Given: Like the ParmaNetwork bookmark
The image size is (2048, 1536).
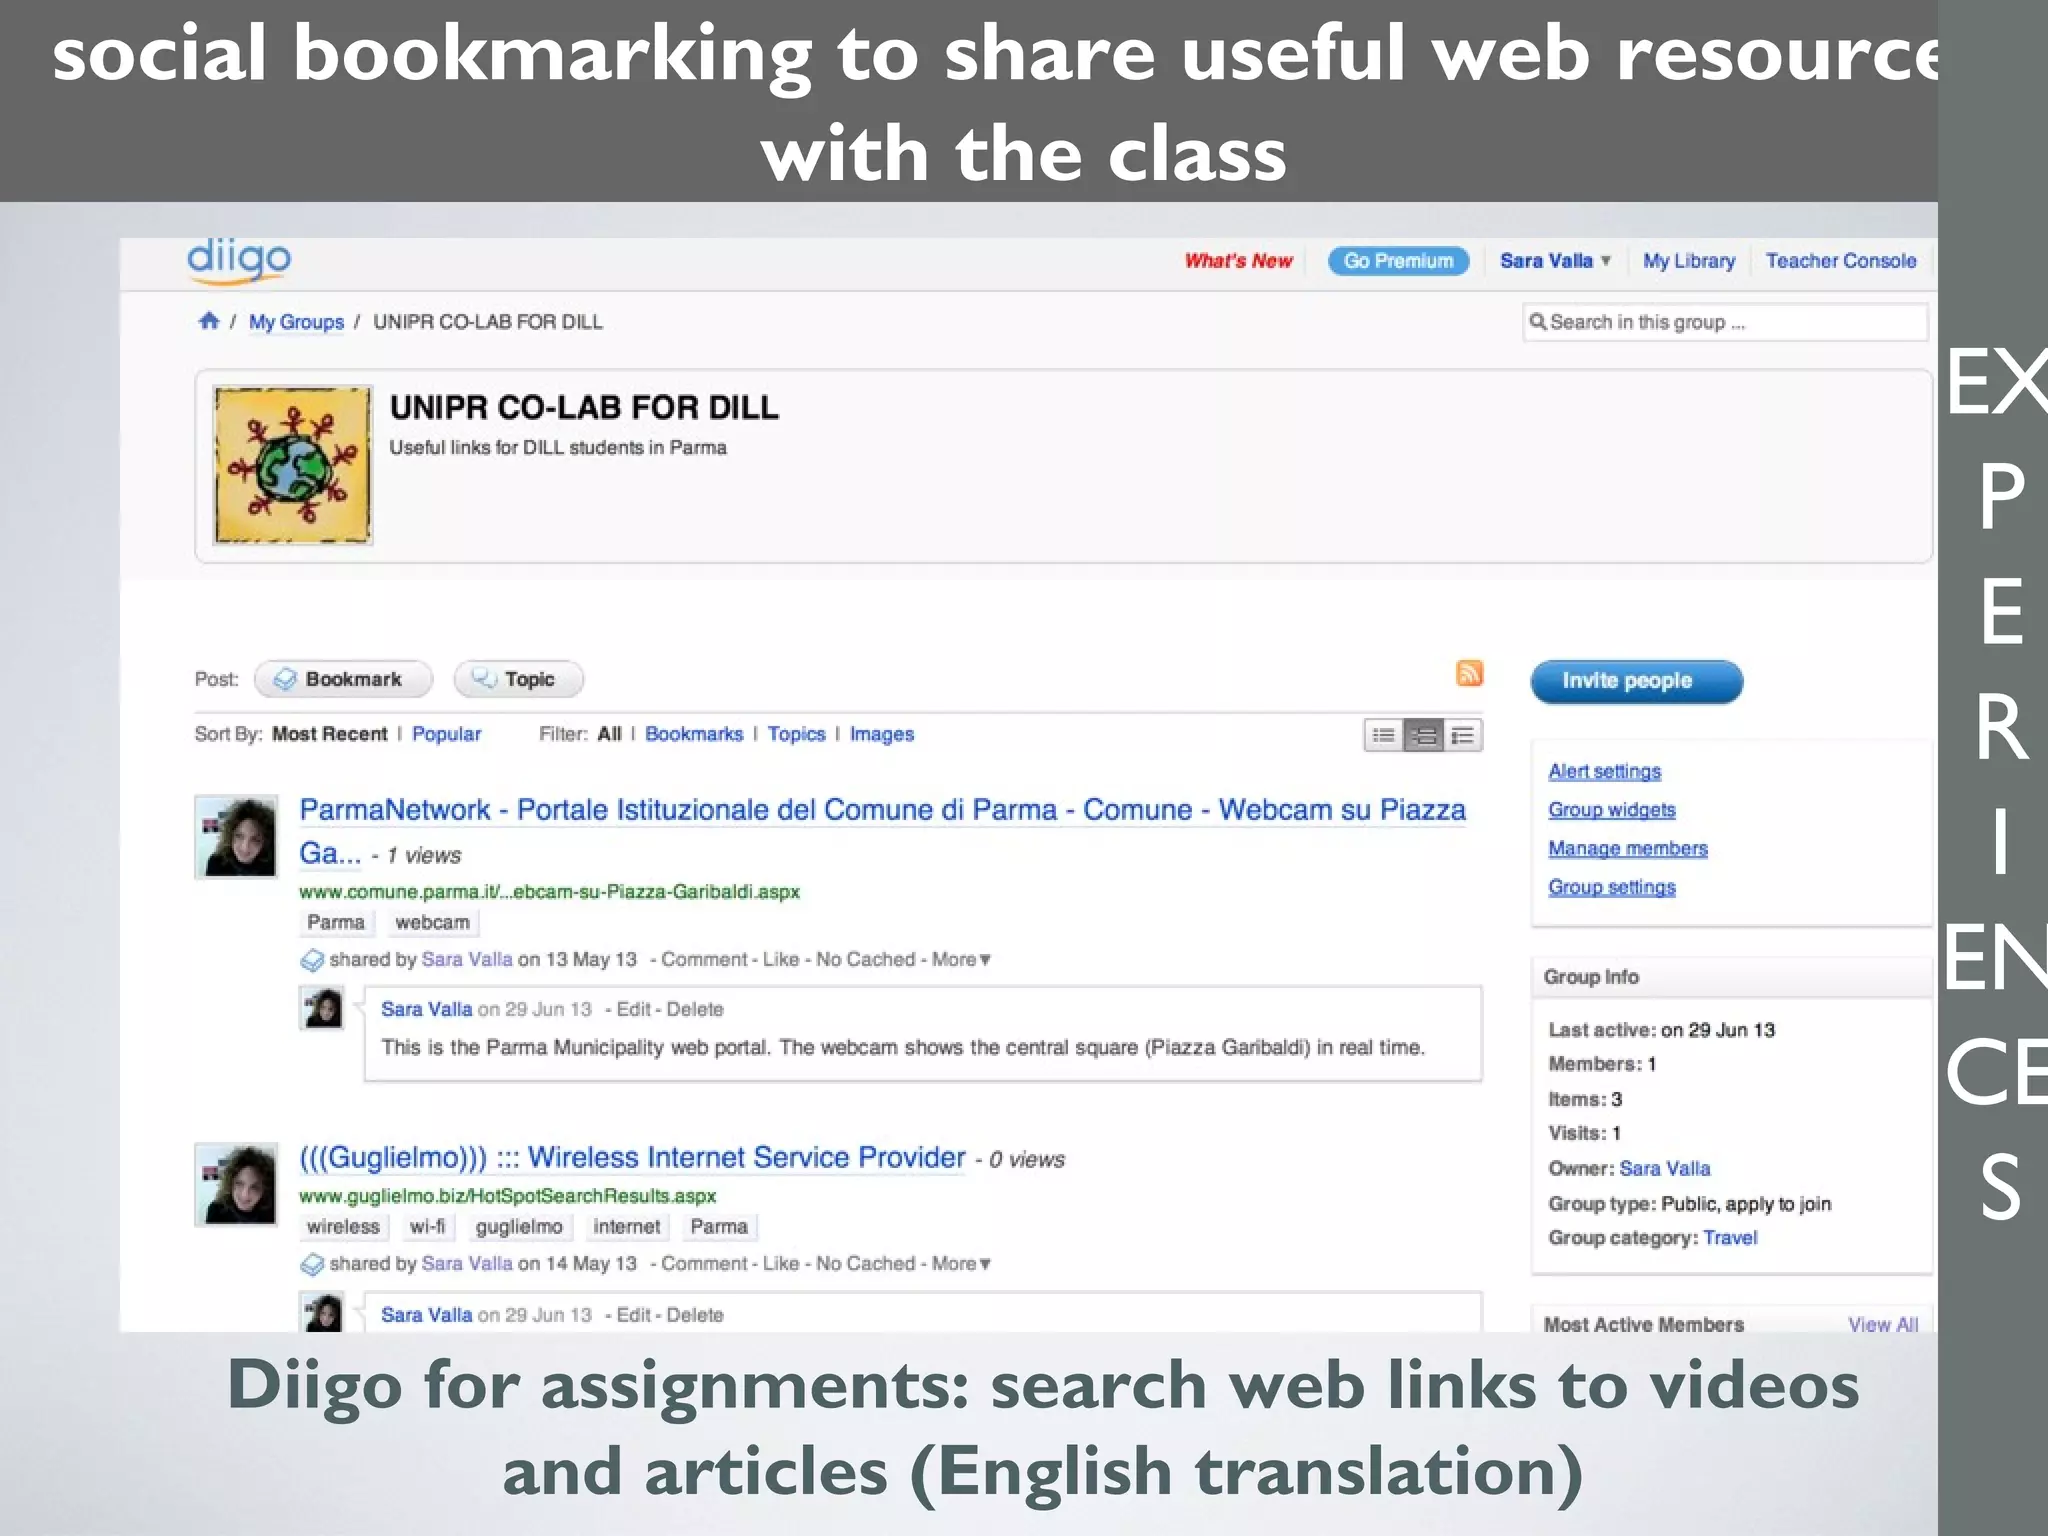Looking at the screenshot, I should [780, 959].
